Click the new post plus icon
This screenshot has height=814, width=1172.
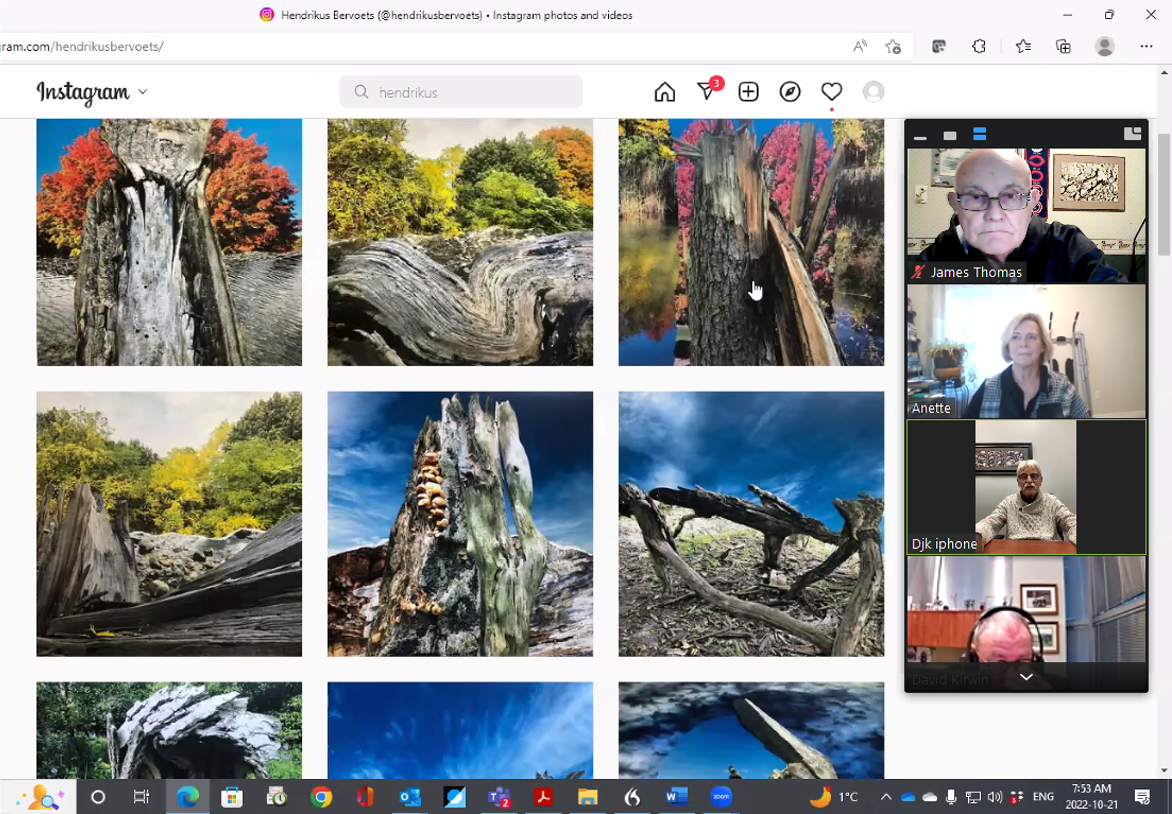click(x=748, y=92)
